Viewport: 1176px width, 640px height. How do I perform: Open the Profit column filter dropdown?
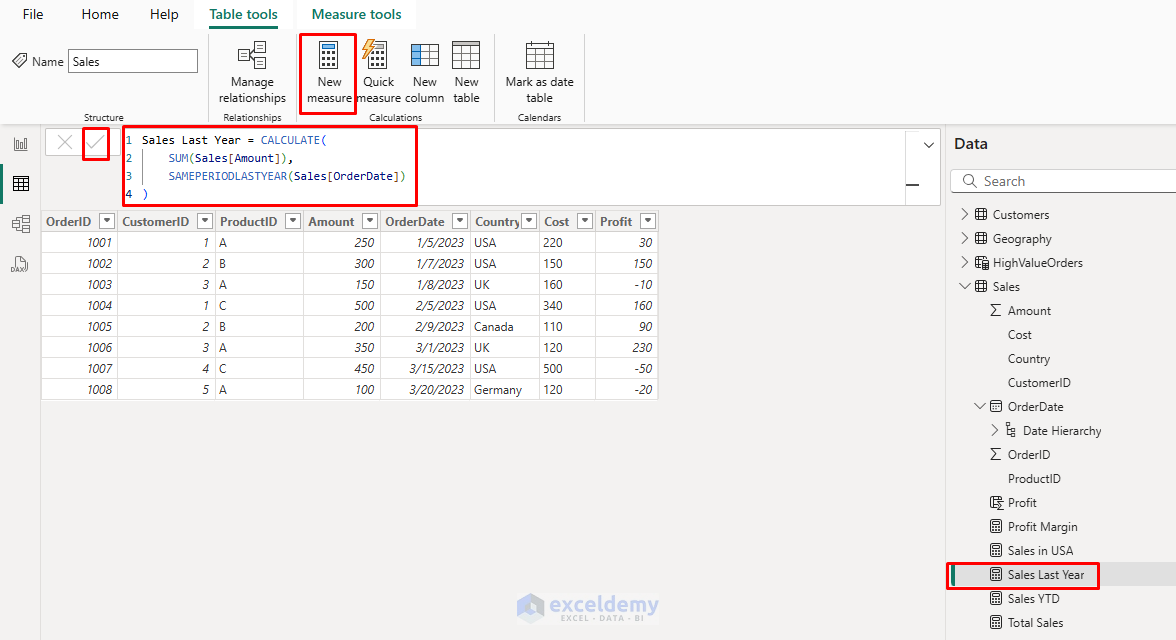(x=649, y=221)
